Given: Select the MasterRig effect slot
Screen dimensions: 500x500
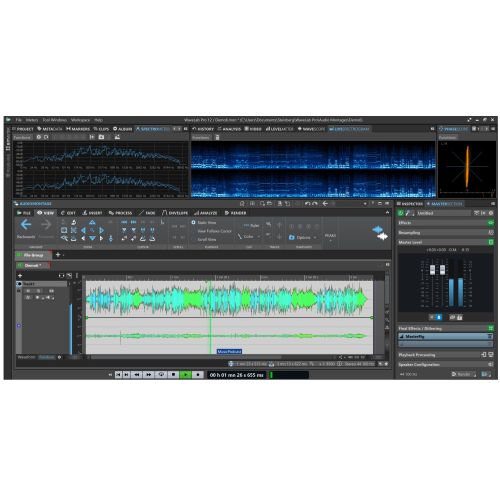Looking at the screenshot, I should (445, 337).
